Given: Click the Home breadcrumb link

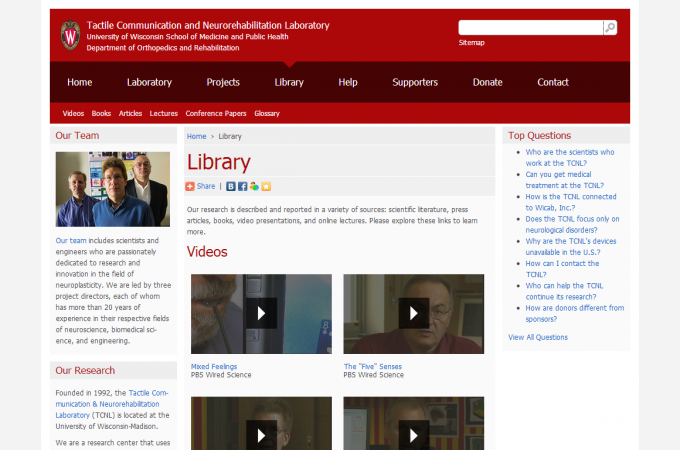Looking at the screenshot, I should pos(196,136).
